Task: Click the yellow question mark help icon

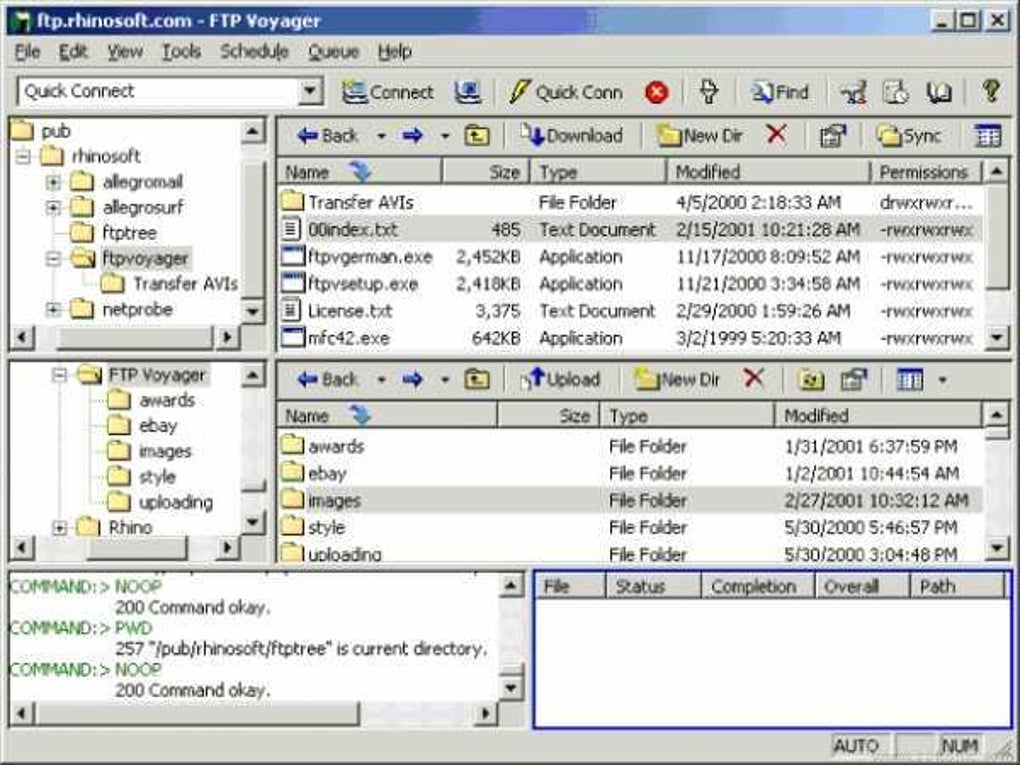Action: [991, 91]
